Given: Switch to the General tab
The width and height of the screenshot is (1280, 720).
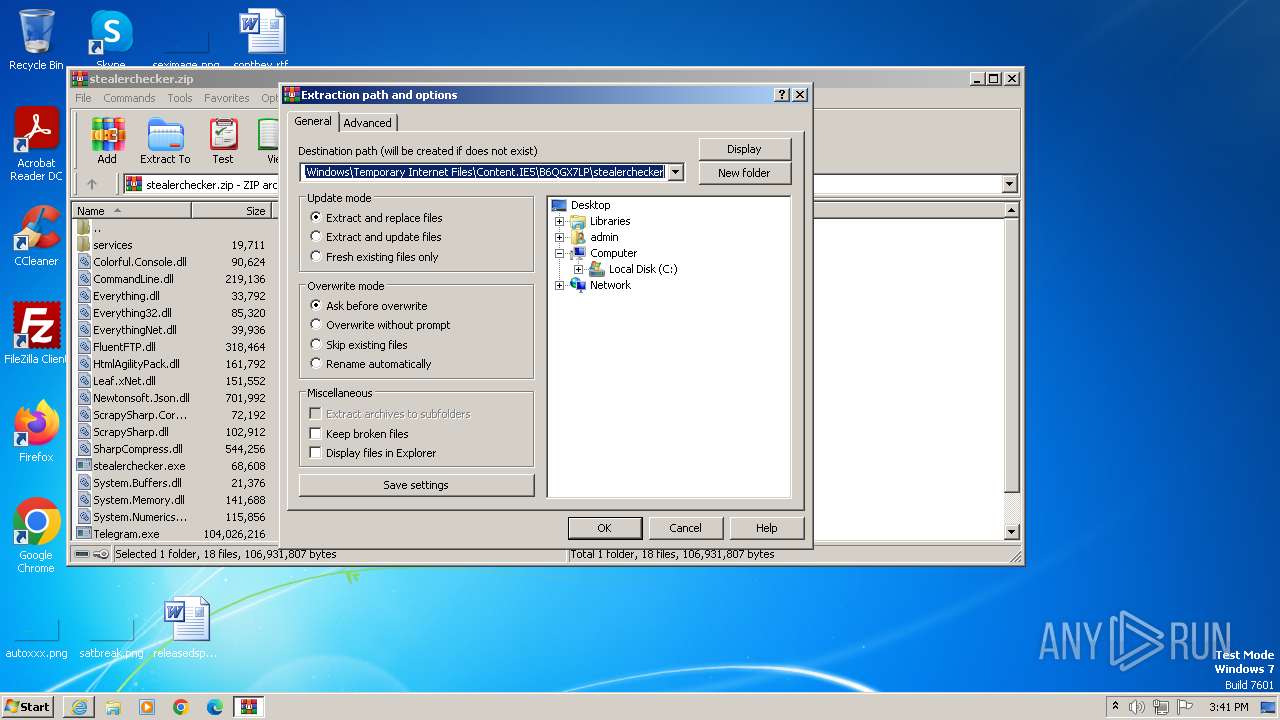Looking at the screenshot, I should (313, 121).
